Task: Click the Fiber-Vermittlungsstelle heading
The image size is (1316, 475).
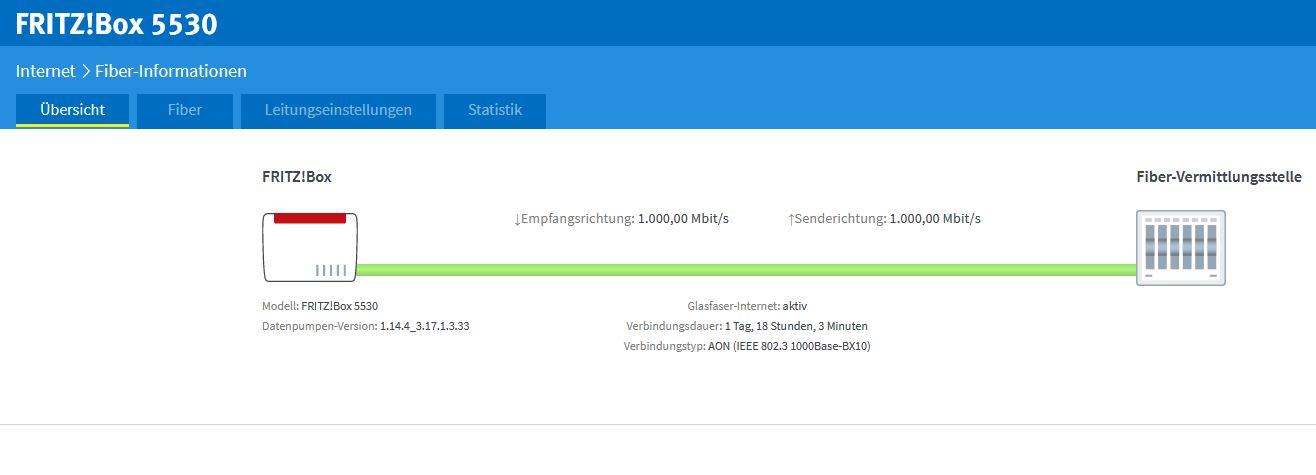Action: coord(1219,177)
